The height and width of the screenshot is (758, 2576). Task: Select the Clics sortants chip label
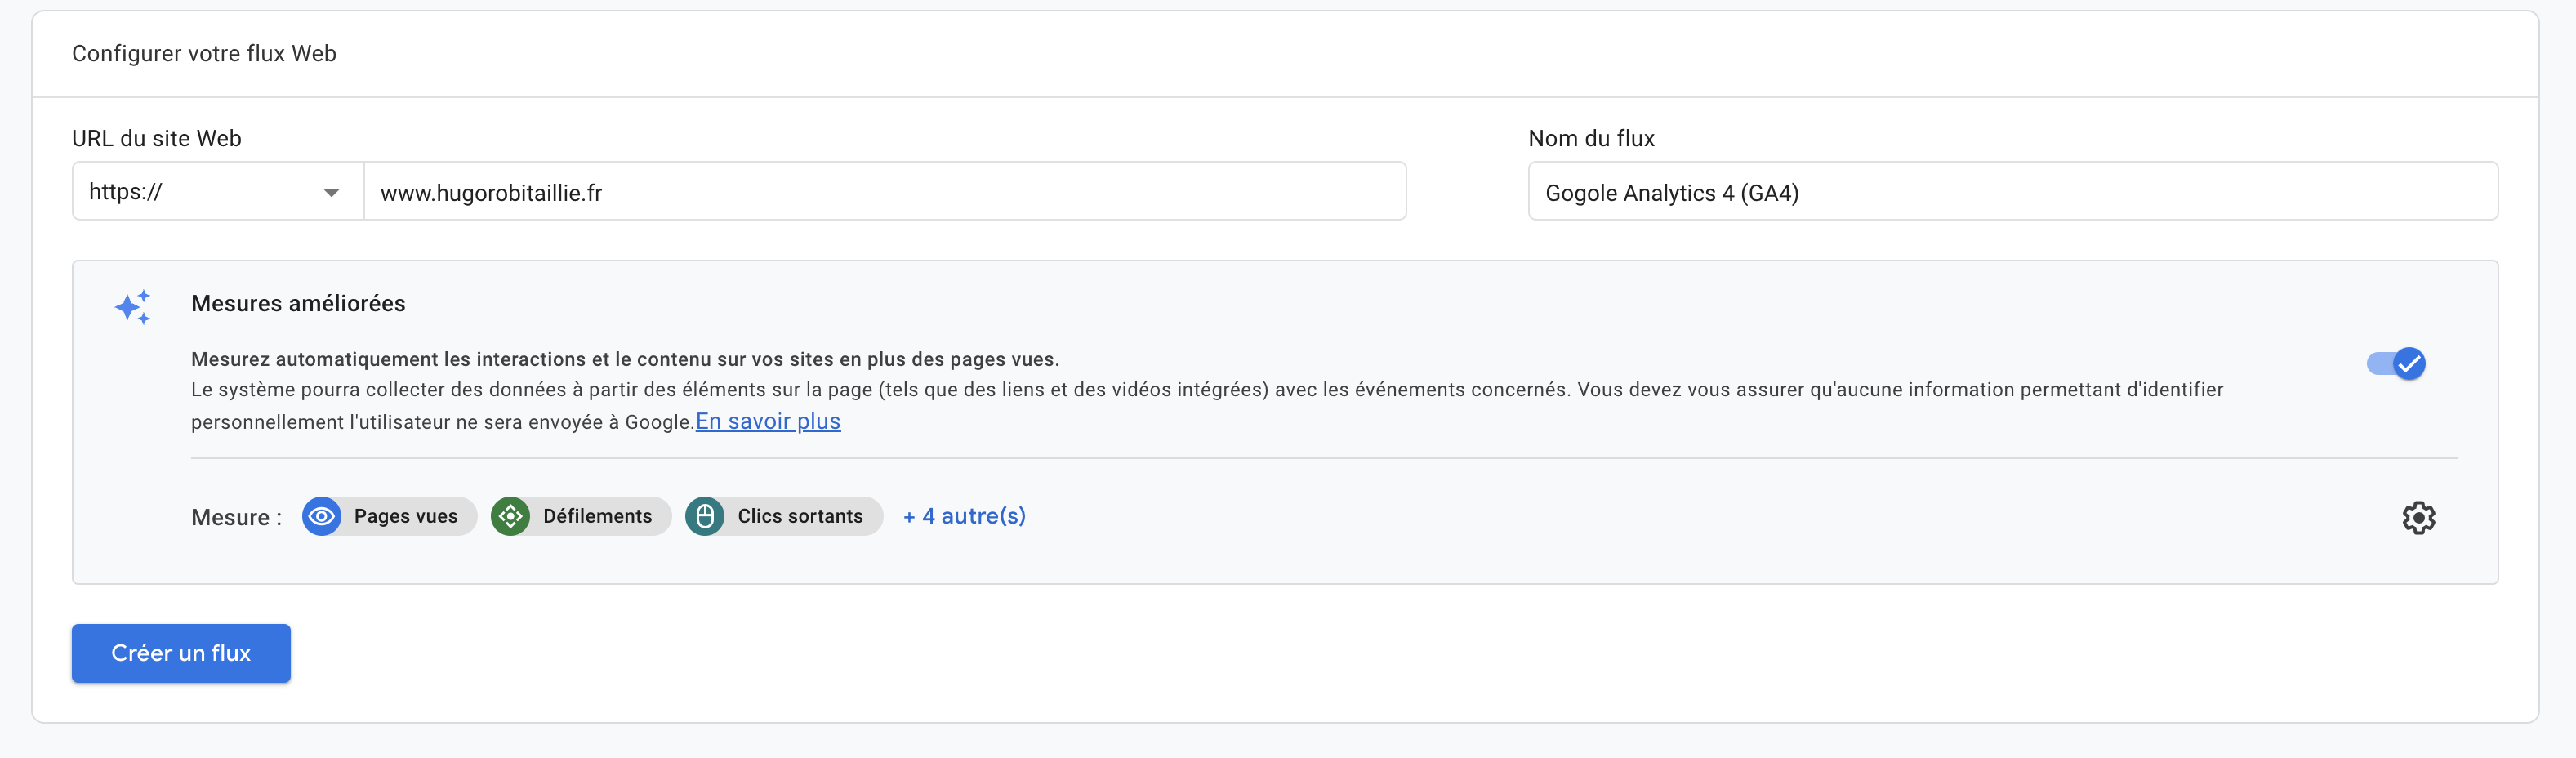(799, 516)
